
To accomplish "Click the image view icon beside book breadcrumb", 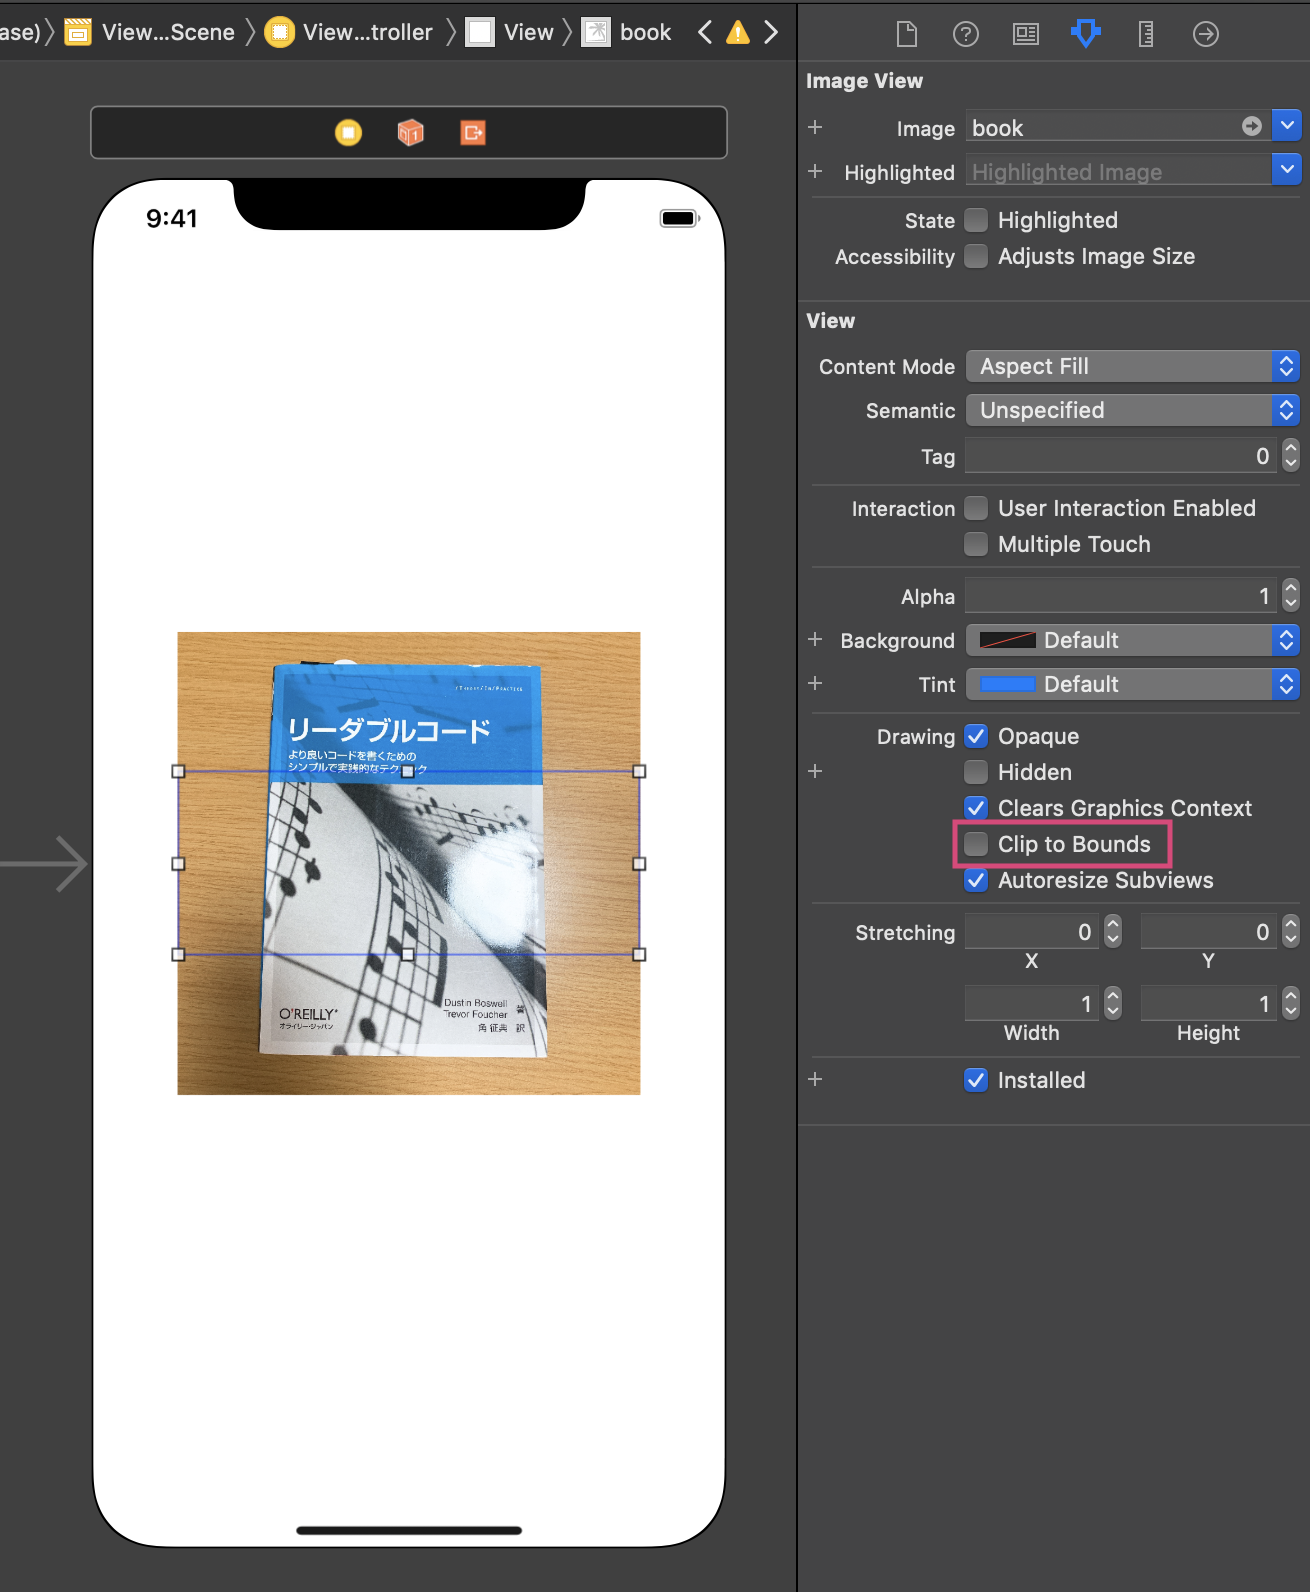I will (x=596, y=32).
